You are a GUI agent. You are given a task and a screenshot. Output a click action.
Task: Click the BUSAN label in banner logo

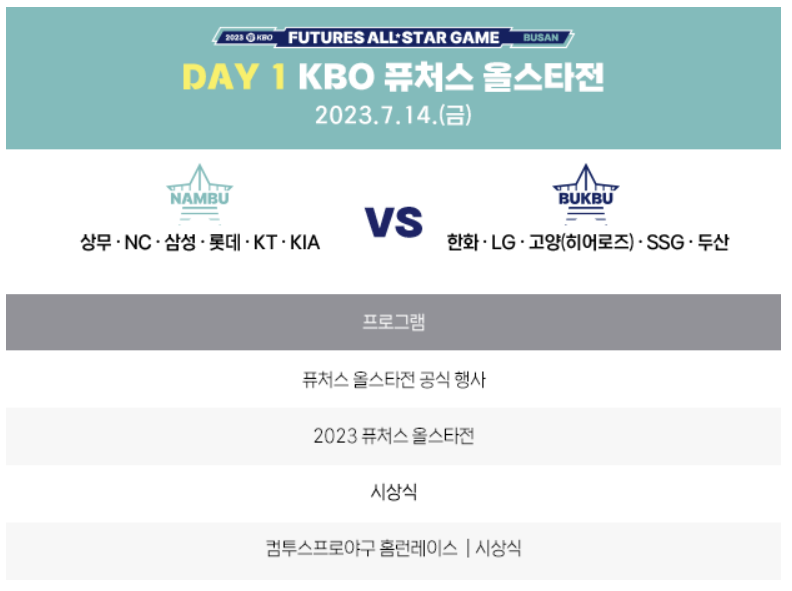pos(541,37)
